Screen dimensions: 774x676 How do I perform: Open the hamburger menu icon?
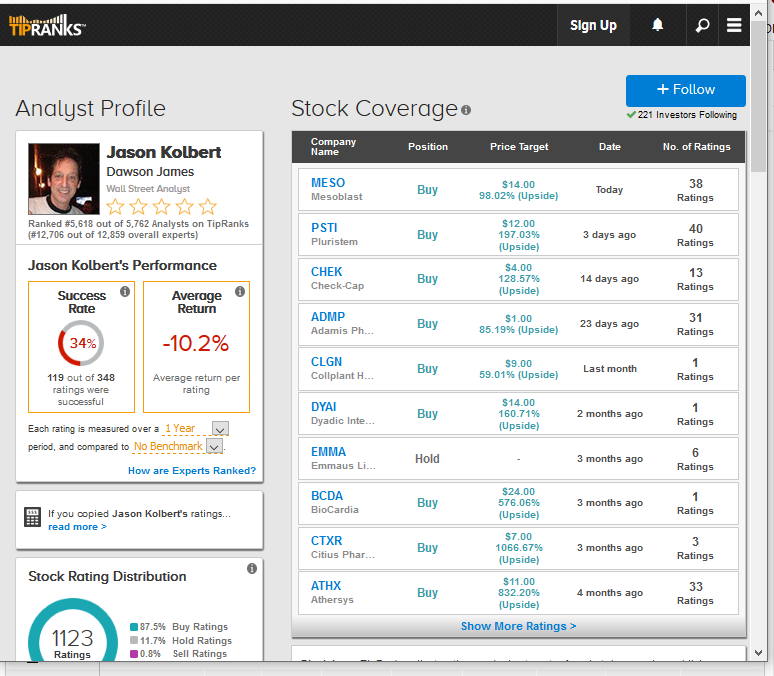point(734,25)
